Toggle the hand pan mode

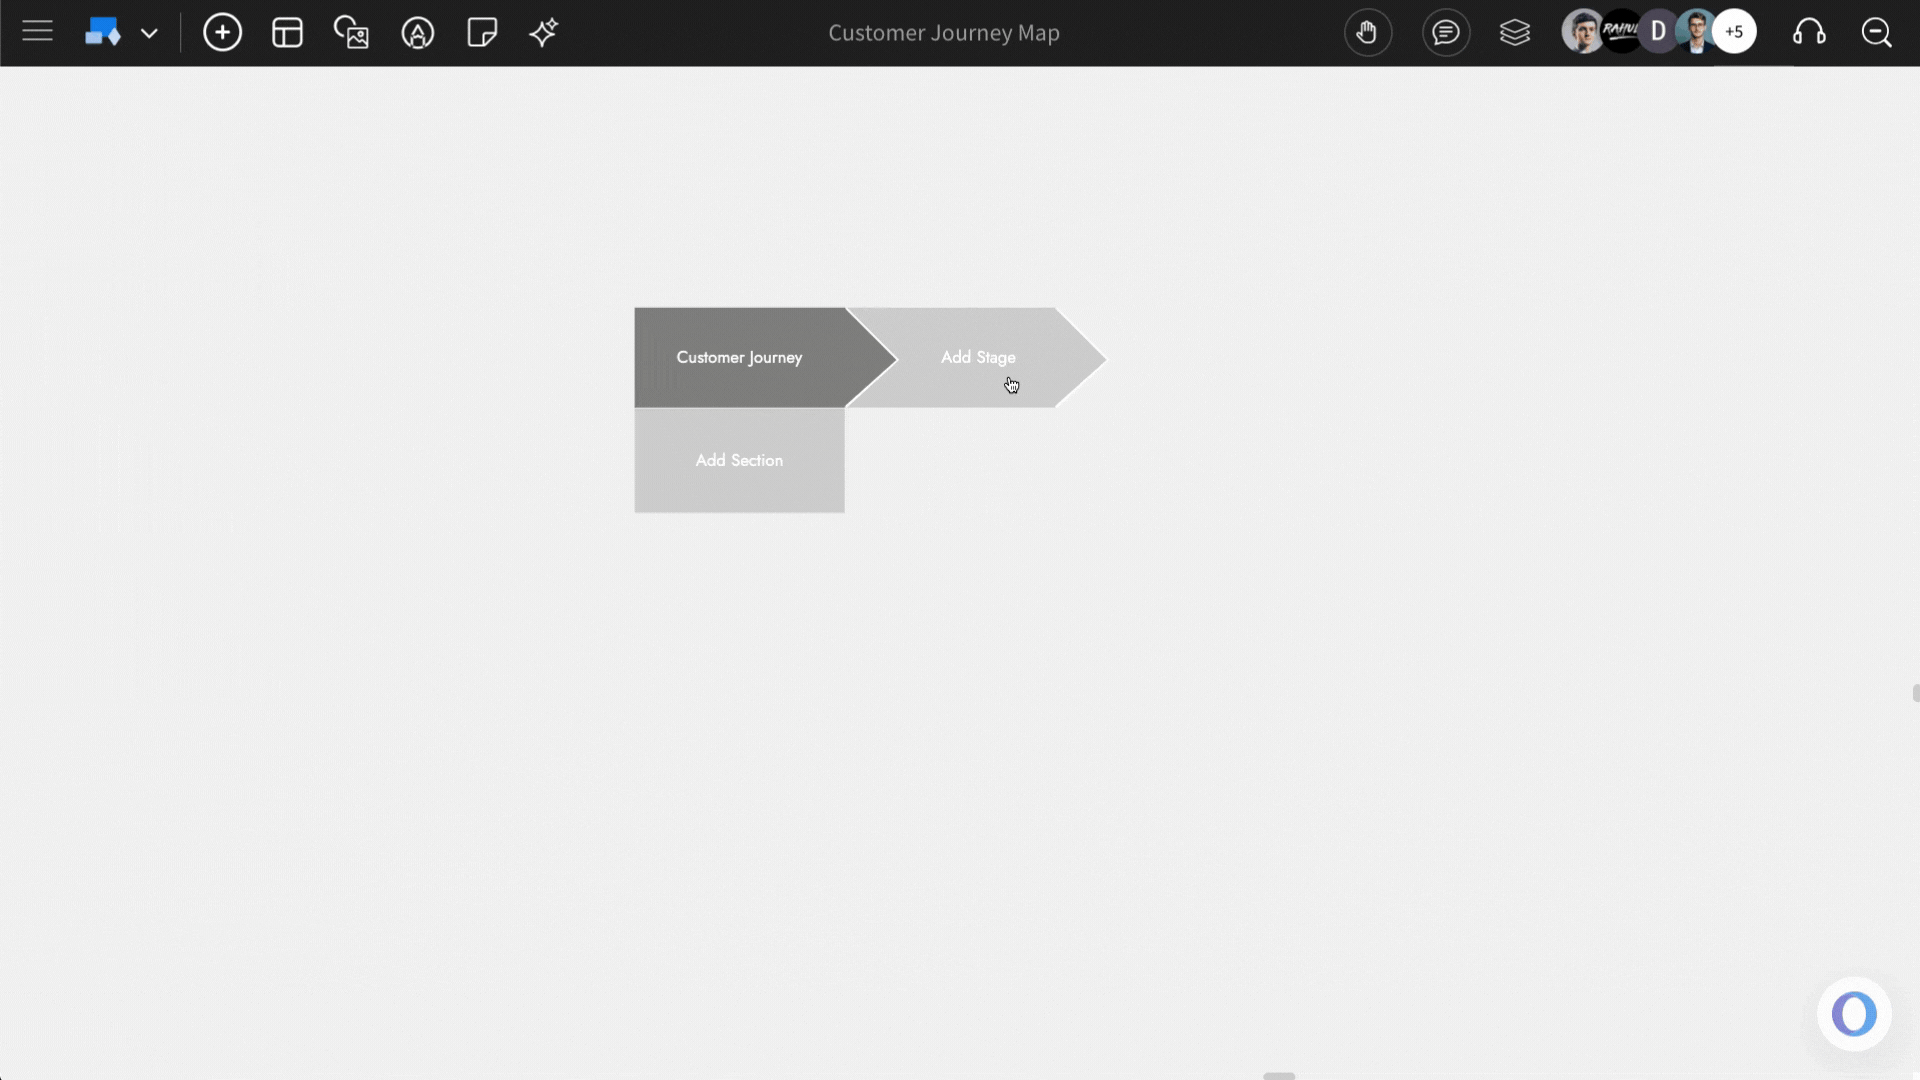pos(1368,32)
